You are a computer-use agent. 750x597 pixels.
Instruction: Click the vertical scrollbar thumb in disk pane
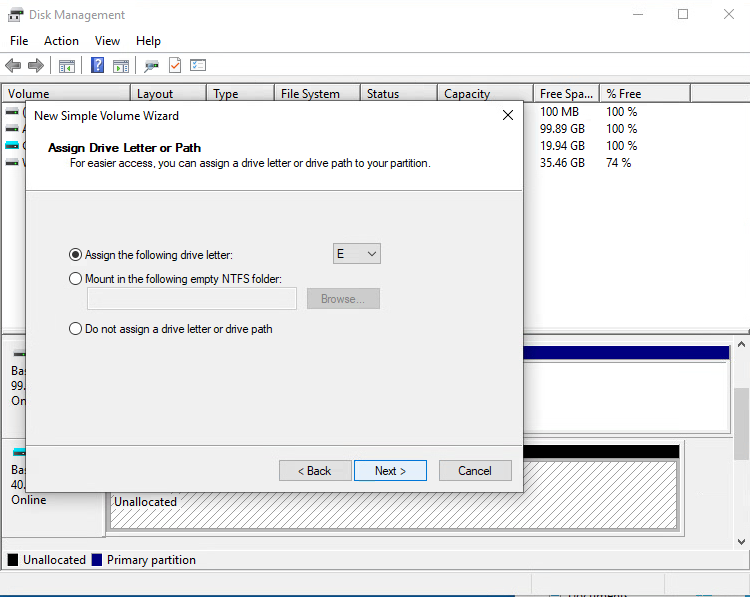coord(741,424)
